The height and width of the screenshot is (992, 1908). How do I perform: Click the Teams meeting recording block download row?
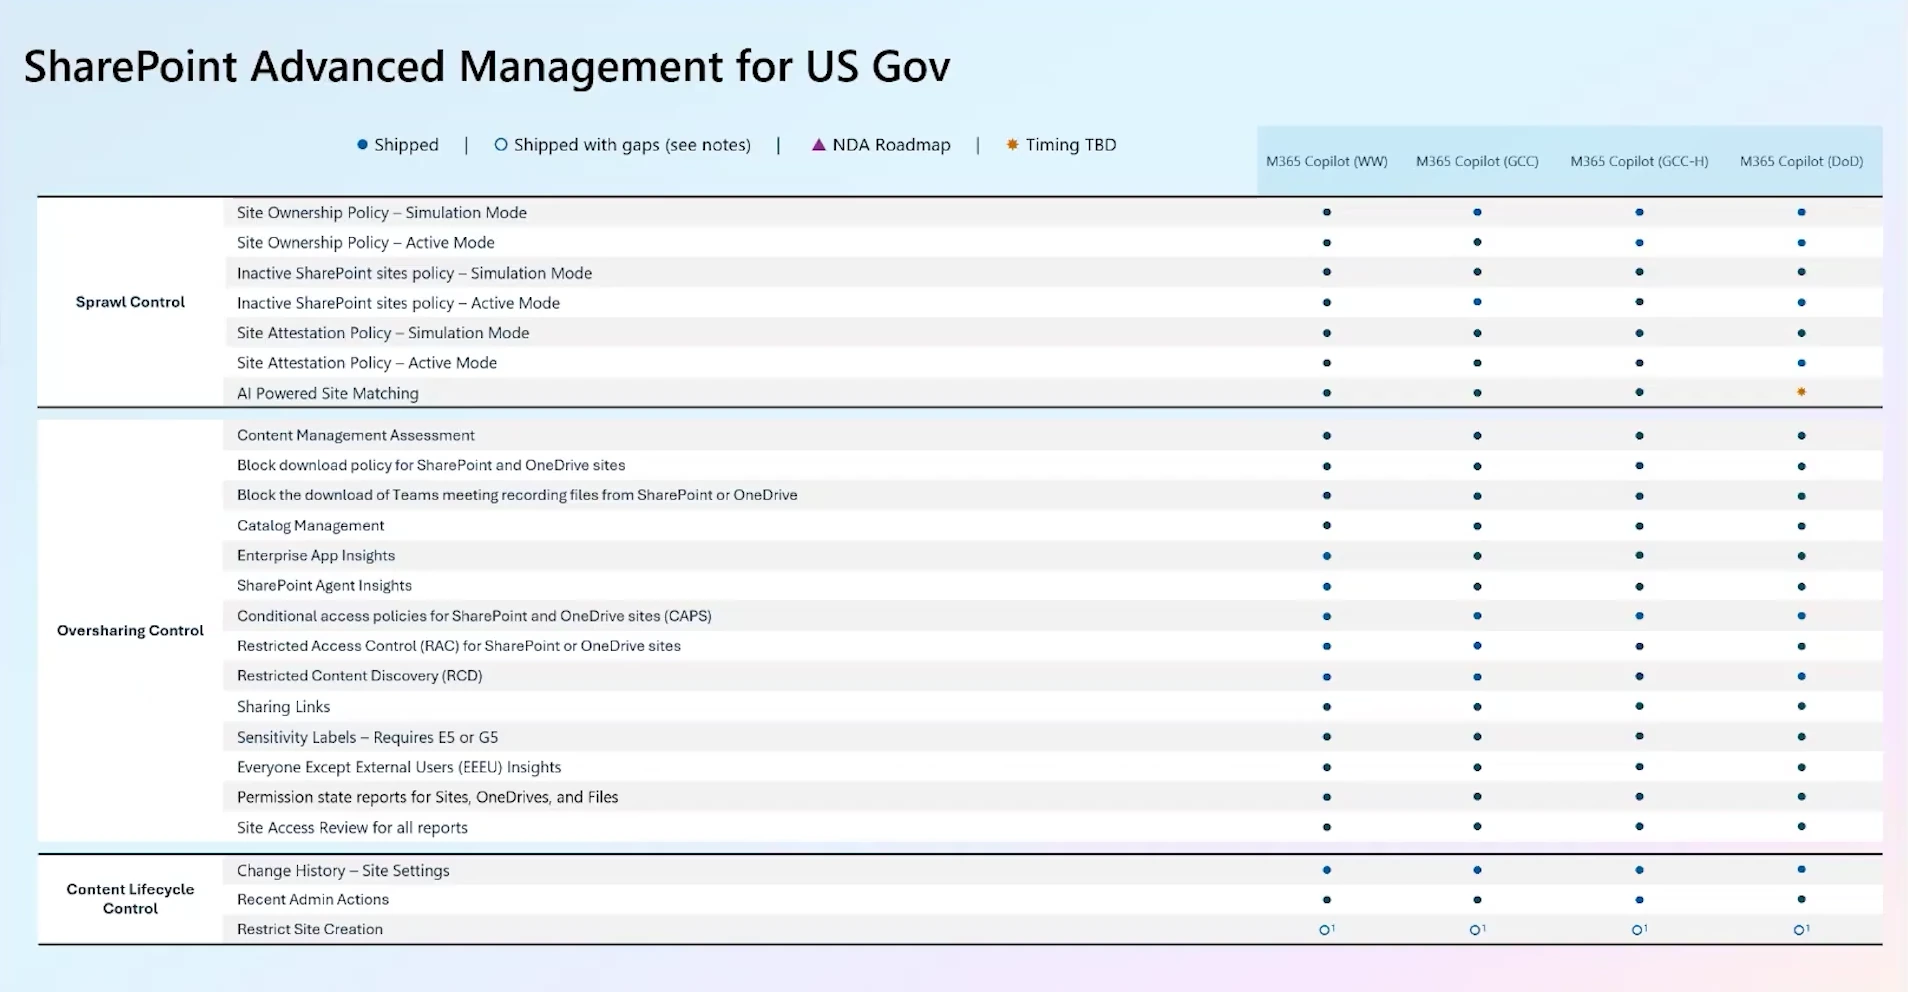517,495
